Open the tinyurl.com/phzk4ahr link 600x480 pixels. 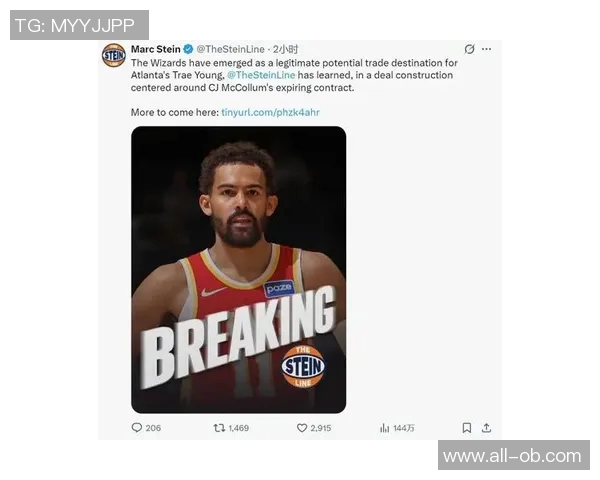click(x=270, y=112)
